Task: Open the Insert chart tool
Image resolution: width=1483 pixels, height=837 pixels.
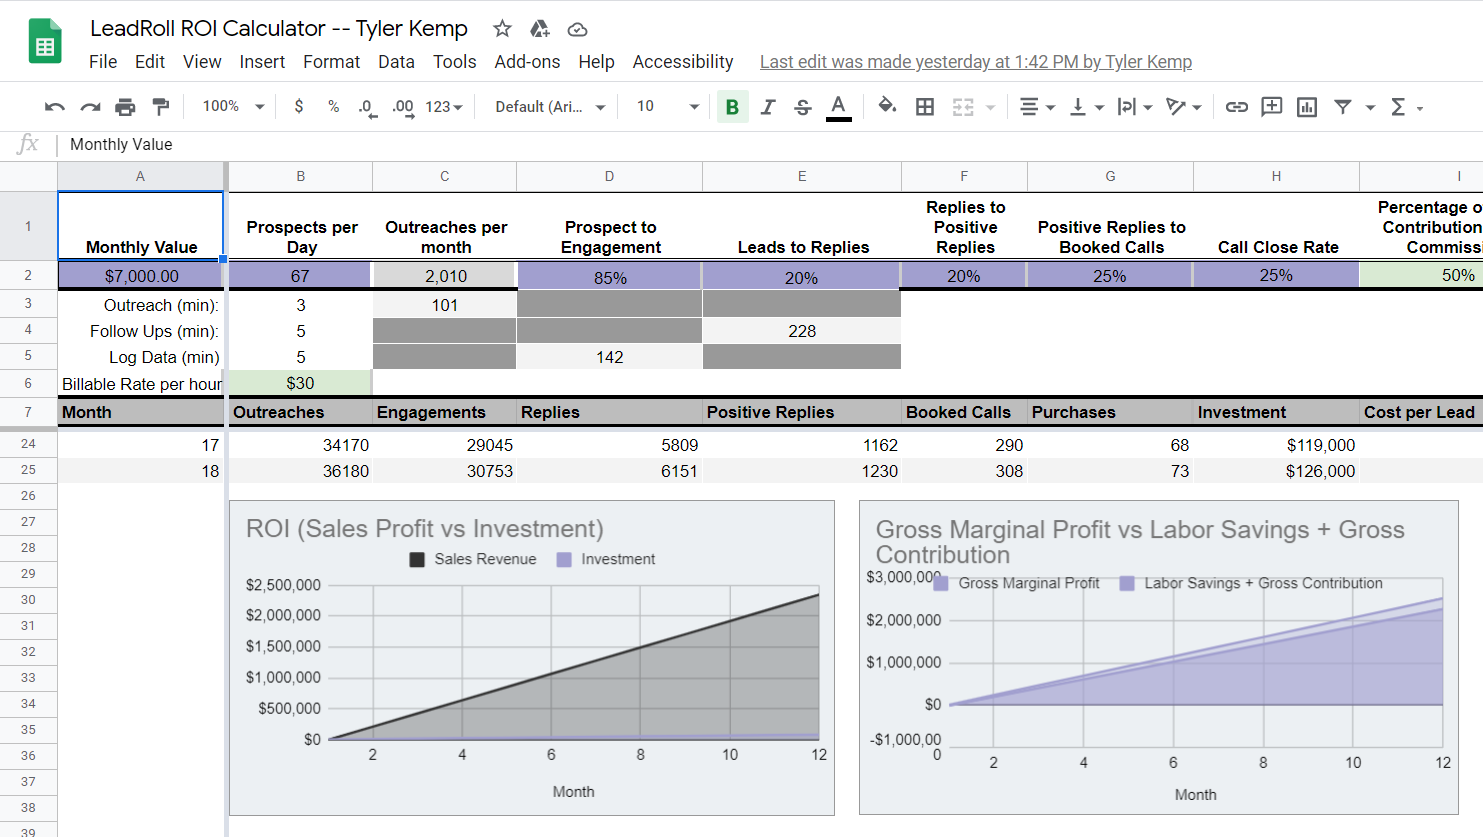Action: coord(1306,106)
